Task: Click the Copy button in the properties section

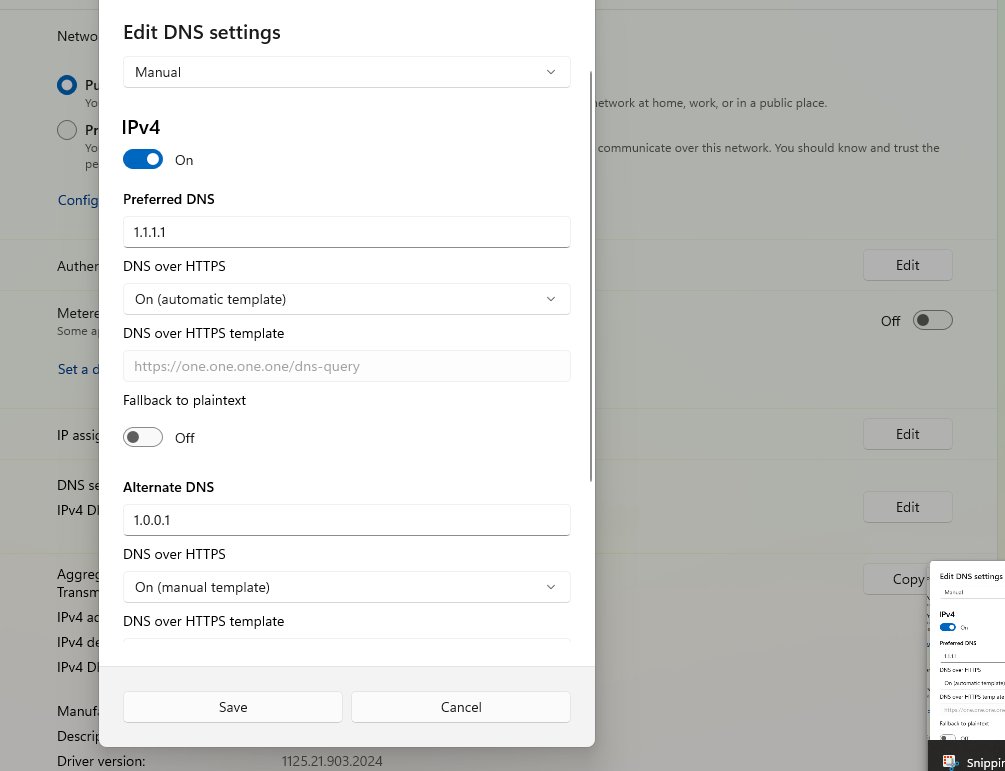Action: pyautogui.click(x=896, y=579)
